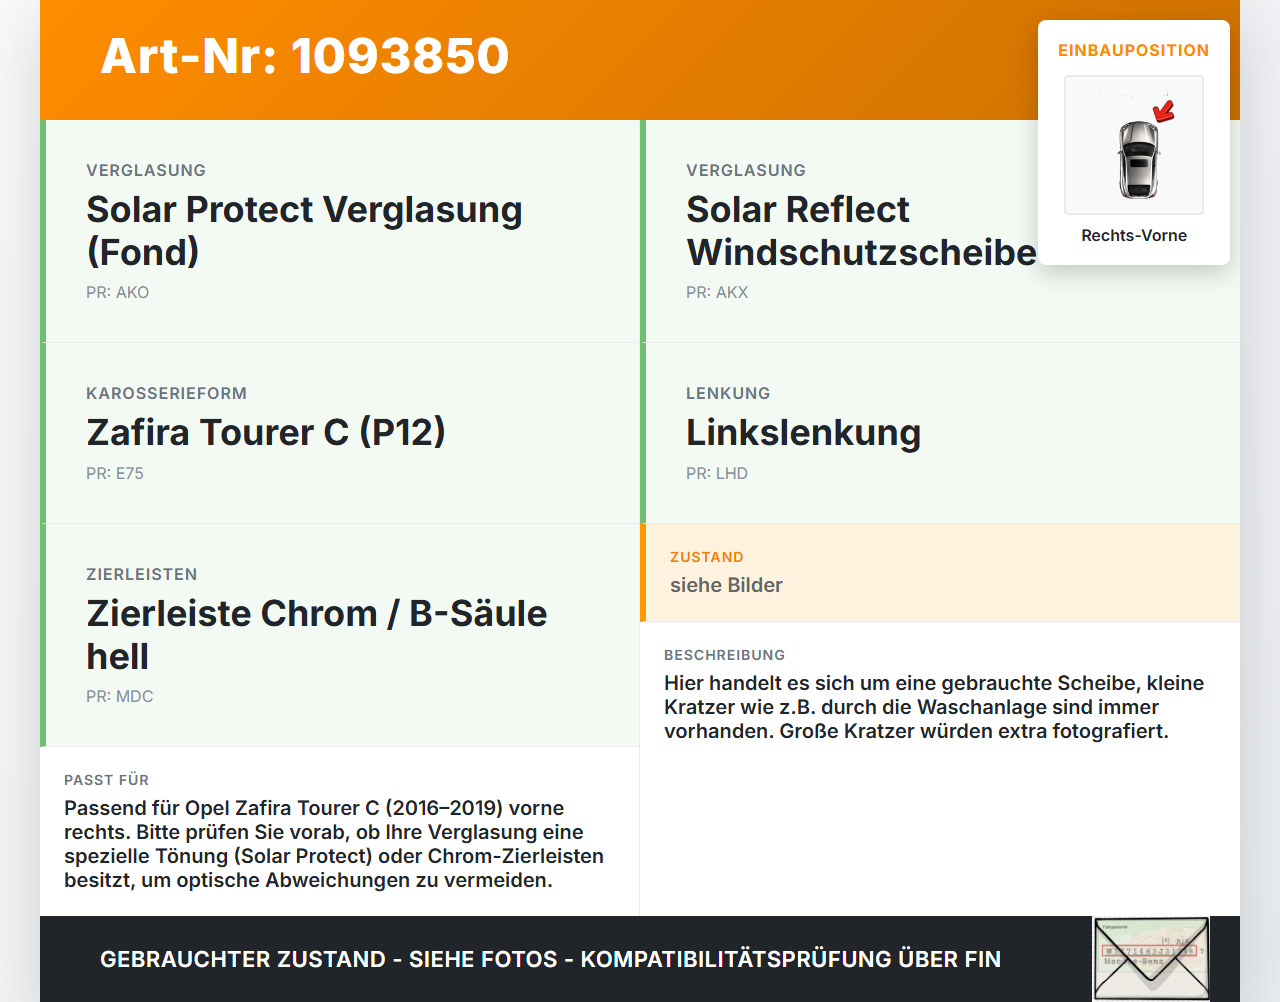
Task: Select the Linkslenkung title
Action: 803,432
